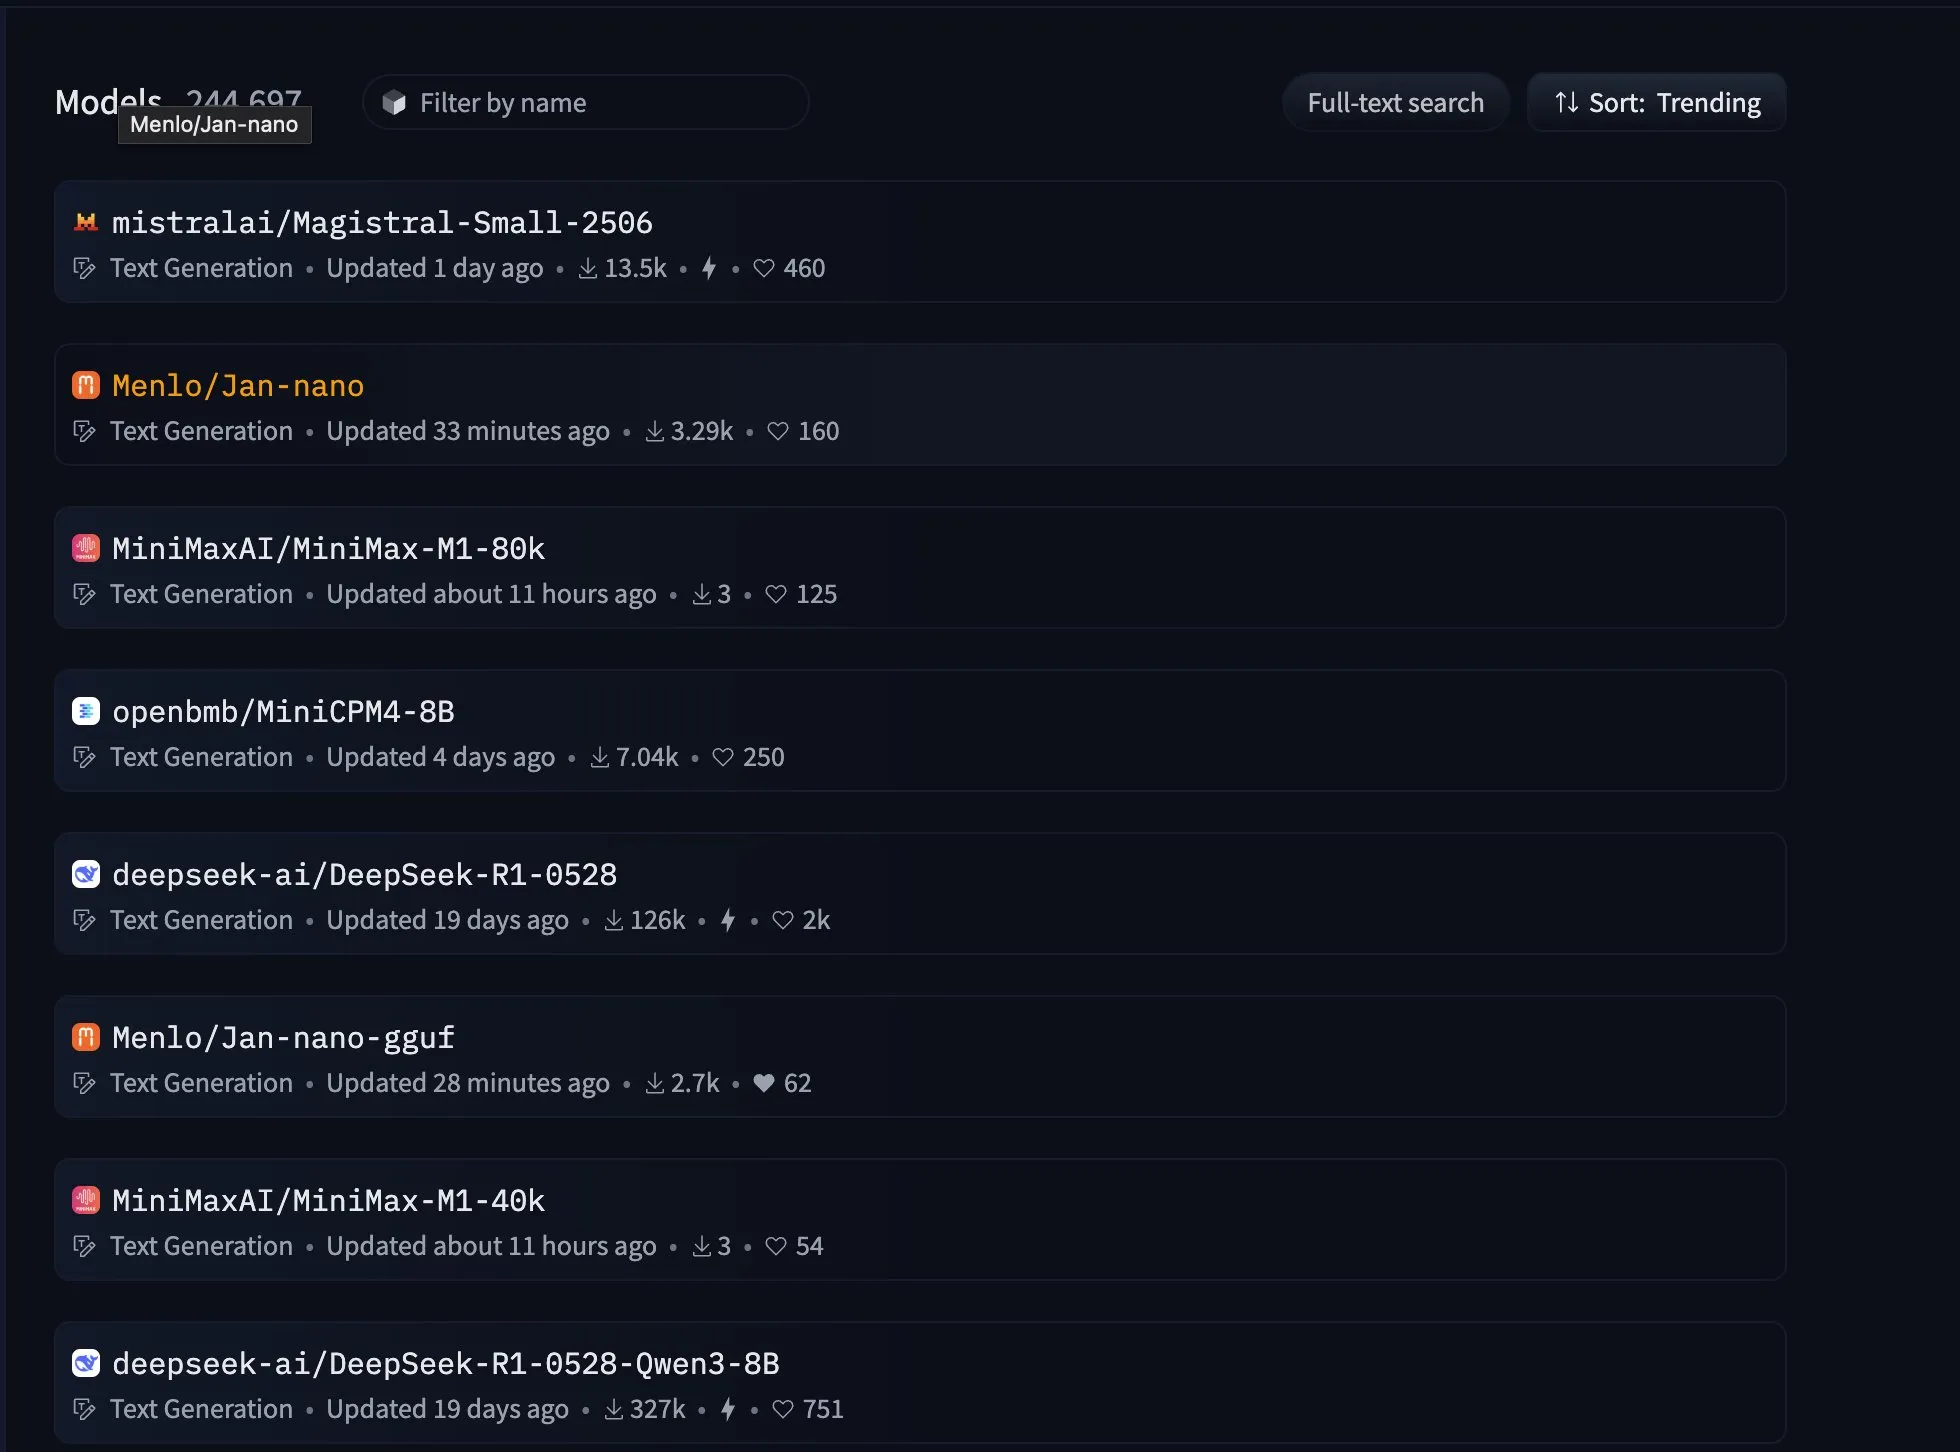This screenshot has width=1960, height=1452.
Task: Click the Full-text search button
Action: coord(1395,102)
